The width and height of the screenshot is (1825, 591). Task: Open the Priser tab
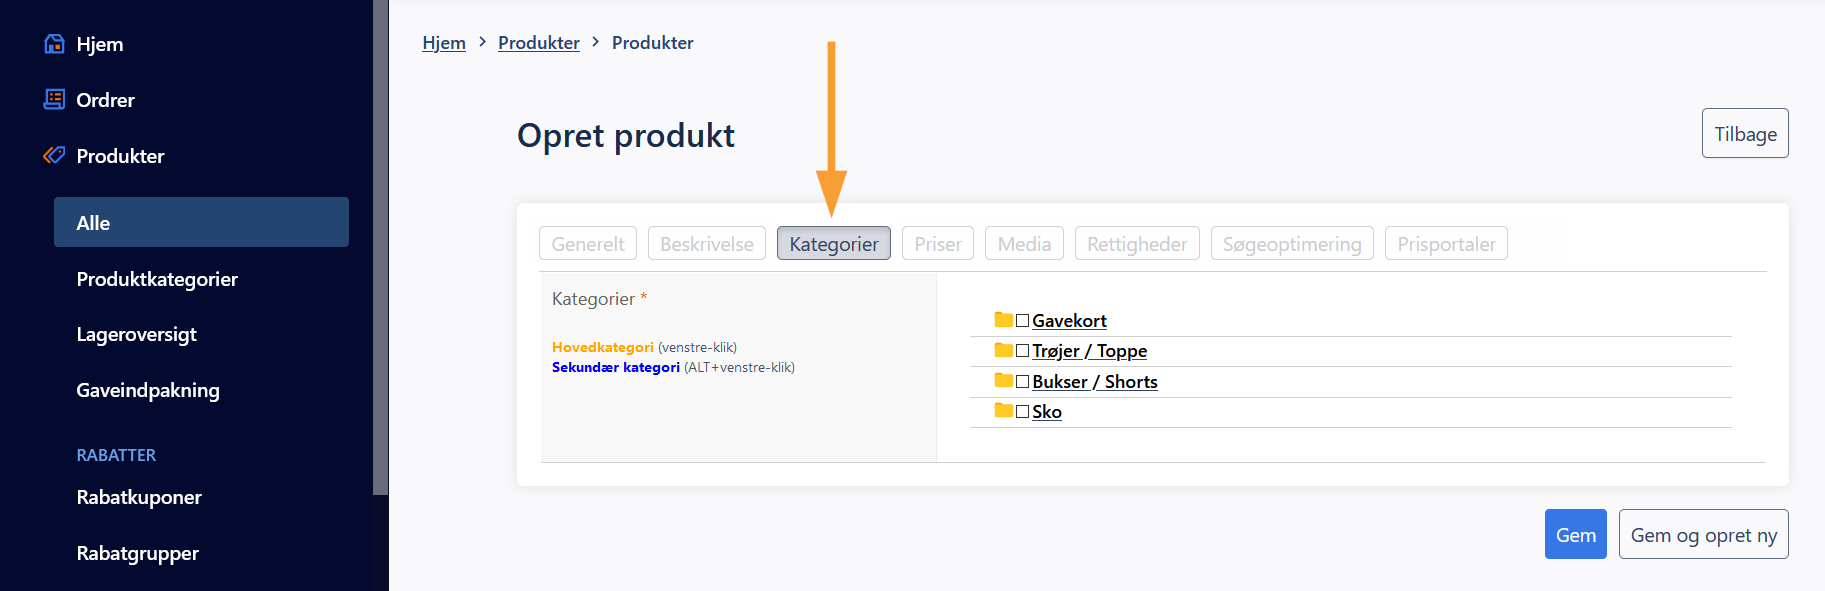click(938, 243)
